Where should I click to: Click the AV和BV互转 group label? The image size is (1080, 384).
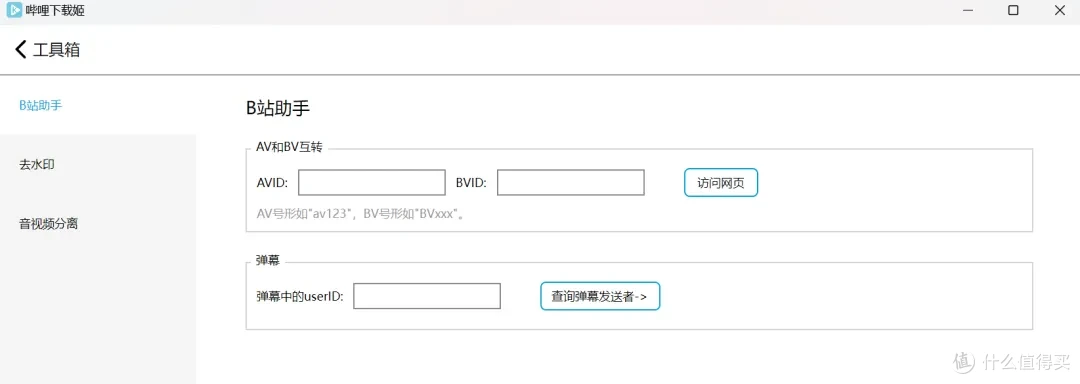[289, 147]
